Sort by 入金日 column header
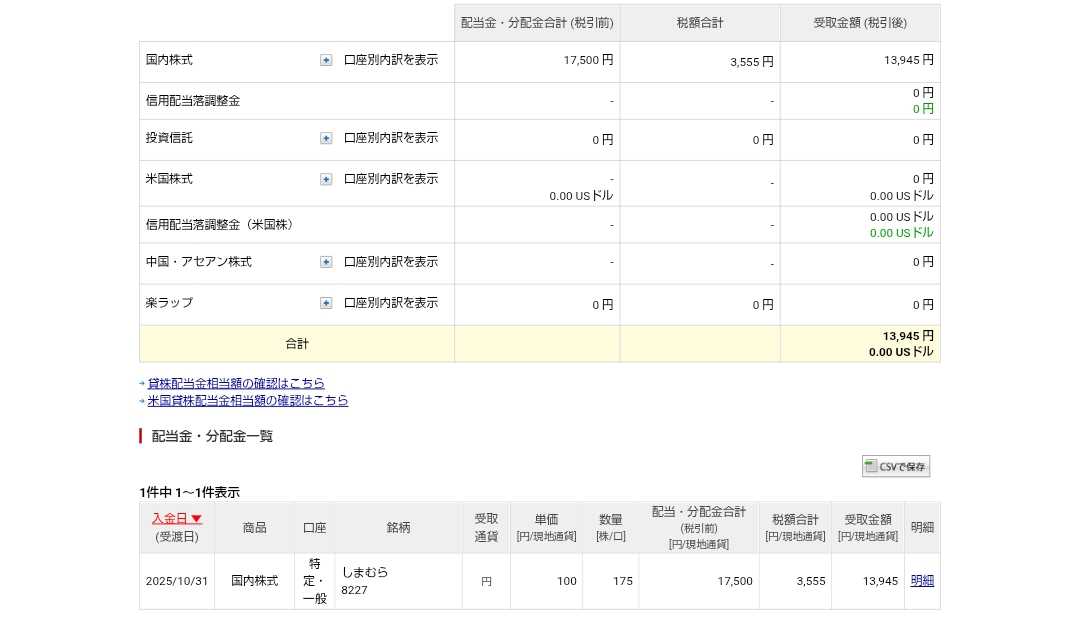The width and height of the screenshot is (1074, 619). pos(177,519)
